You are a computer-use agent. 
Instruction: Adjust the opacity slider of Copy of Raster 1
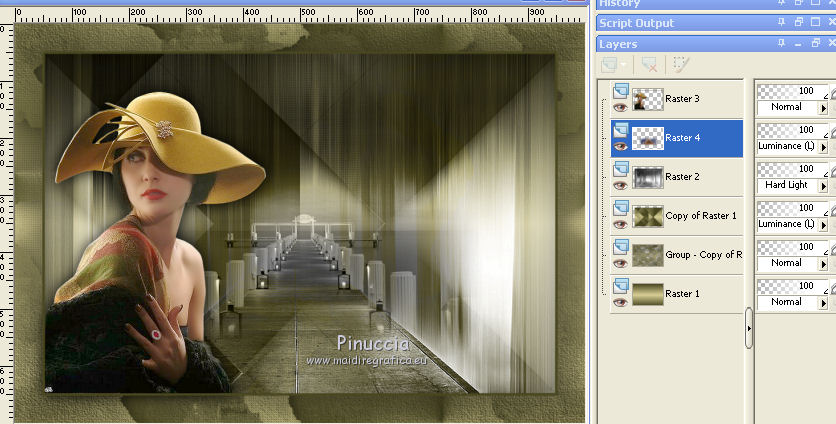(792, 208)
